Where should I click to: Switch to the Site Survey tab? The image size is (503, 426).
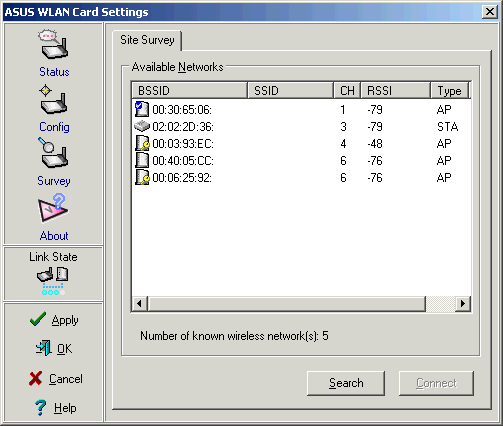point(147,40)
